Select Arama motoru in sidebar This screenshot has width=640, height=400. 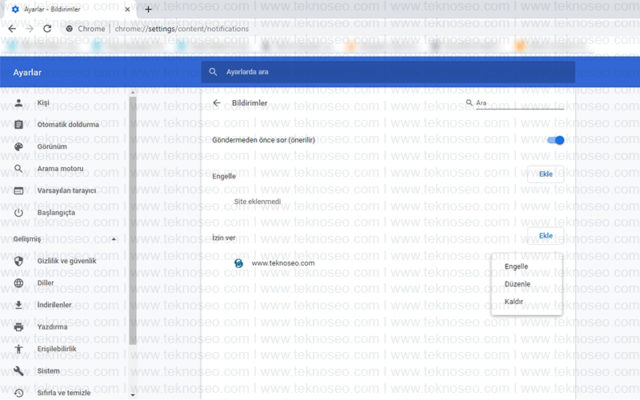pos(60,169)
